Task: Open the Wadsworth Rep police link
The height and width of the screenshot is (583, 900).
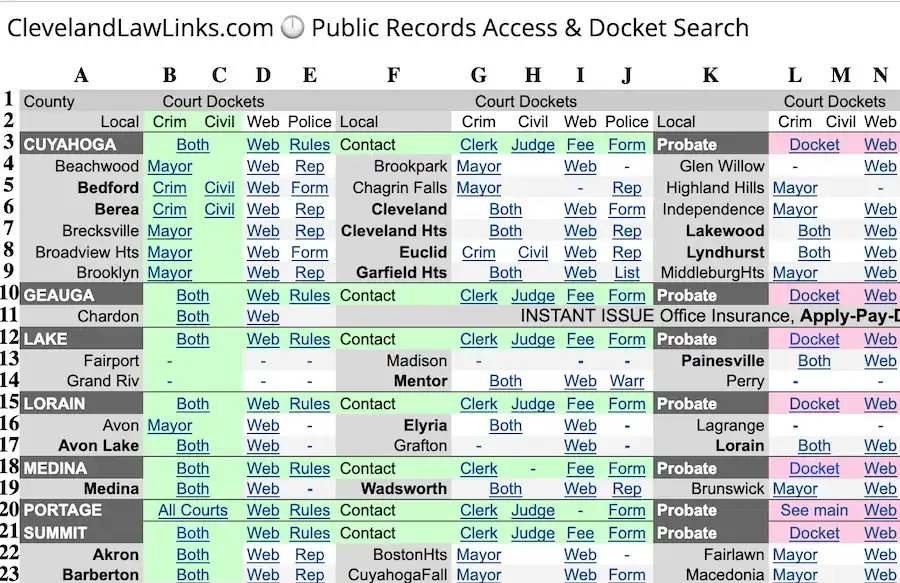Action: click(x=627, y=489)
